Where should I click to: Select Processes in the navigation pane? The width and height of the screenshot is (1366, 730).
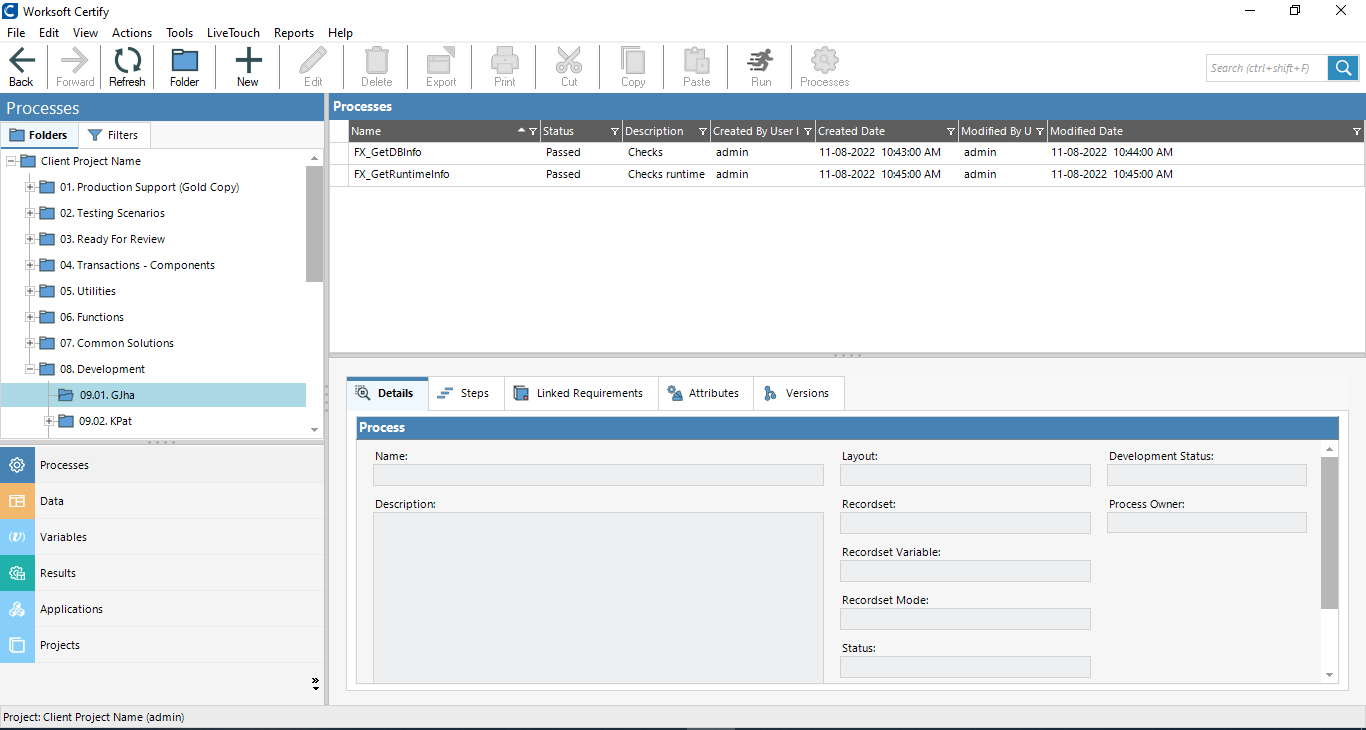point(162,465)
